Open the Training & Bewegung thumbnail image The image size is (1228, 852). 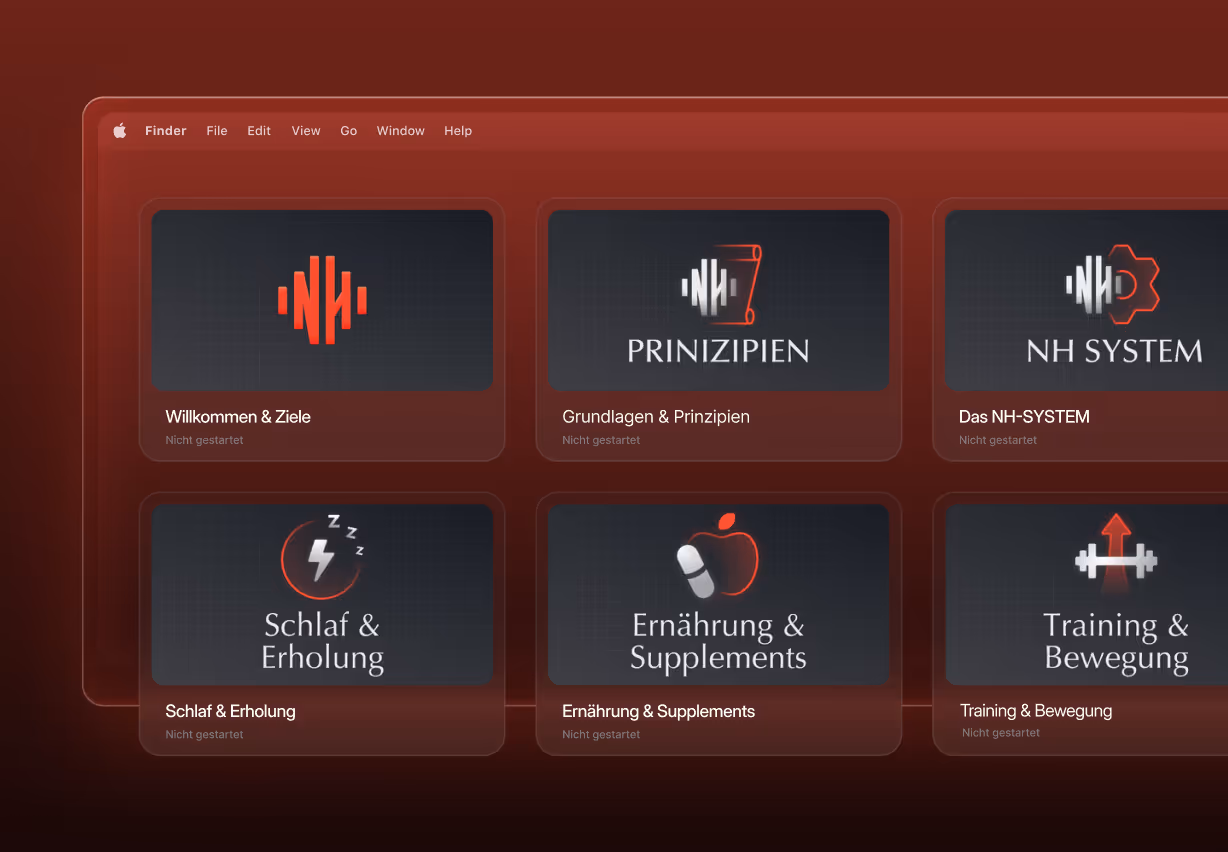point(1087,594)
